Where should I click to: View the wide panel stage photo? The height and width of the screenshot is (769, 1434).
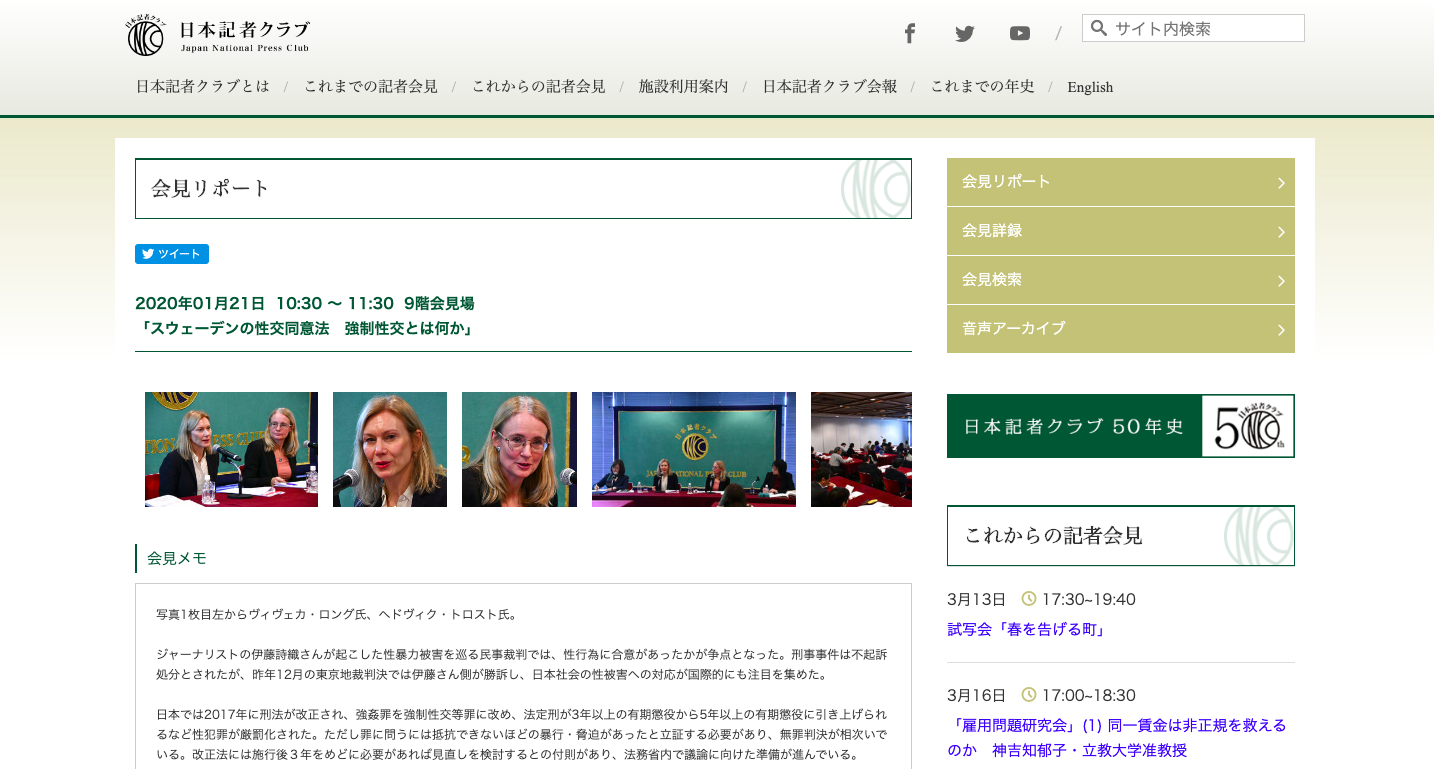pyautogui.click(x=693, y=449)
